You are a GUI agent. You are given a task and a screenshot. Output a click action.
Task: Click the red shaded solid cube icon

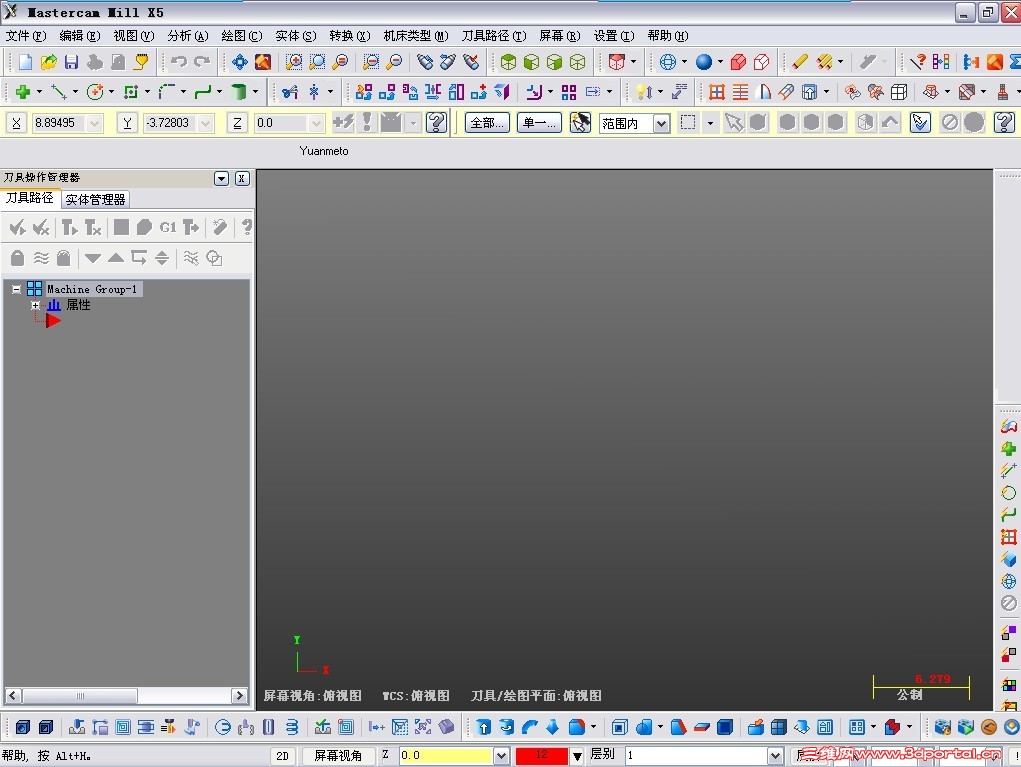click(x=738, y=62)
